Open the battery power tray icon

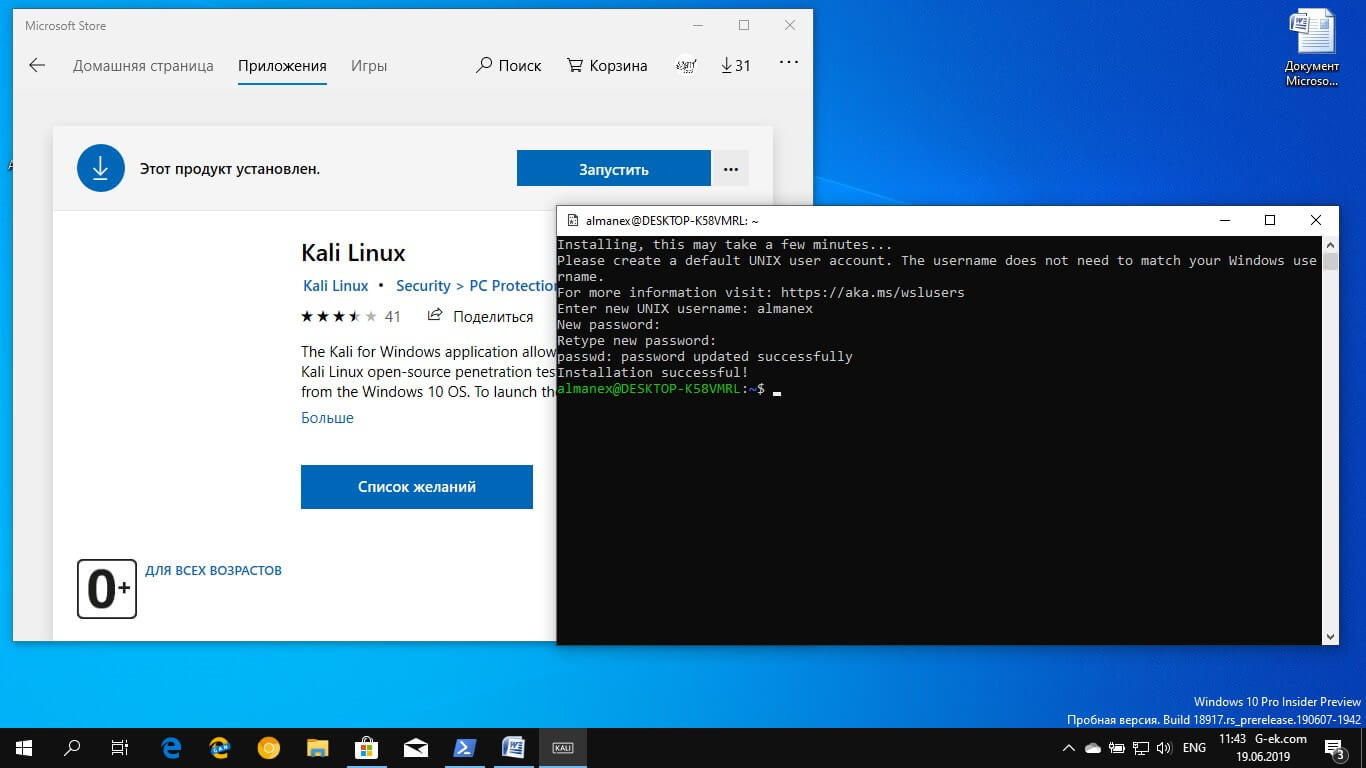tap(1117, 747)
